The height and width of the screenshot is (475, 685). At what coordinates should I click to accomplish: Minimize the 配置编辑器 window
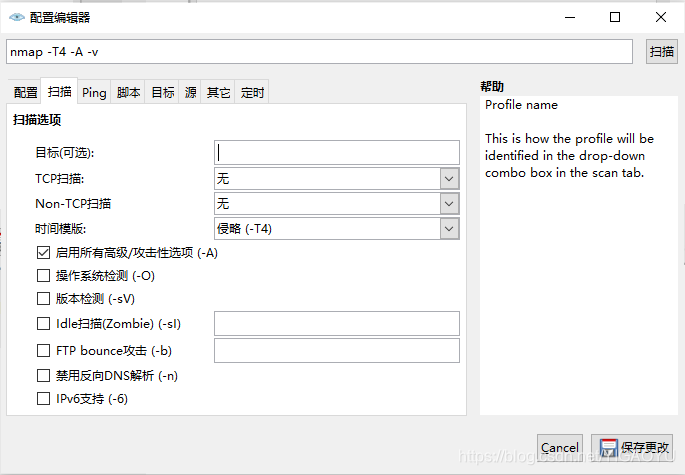click(570, 17)
